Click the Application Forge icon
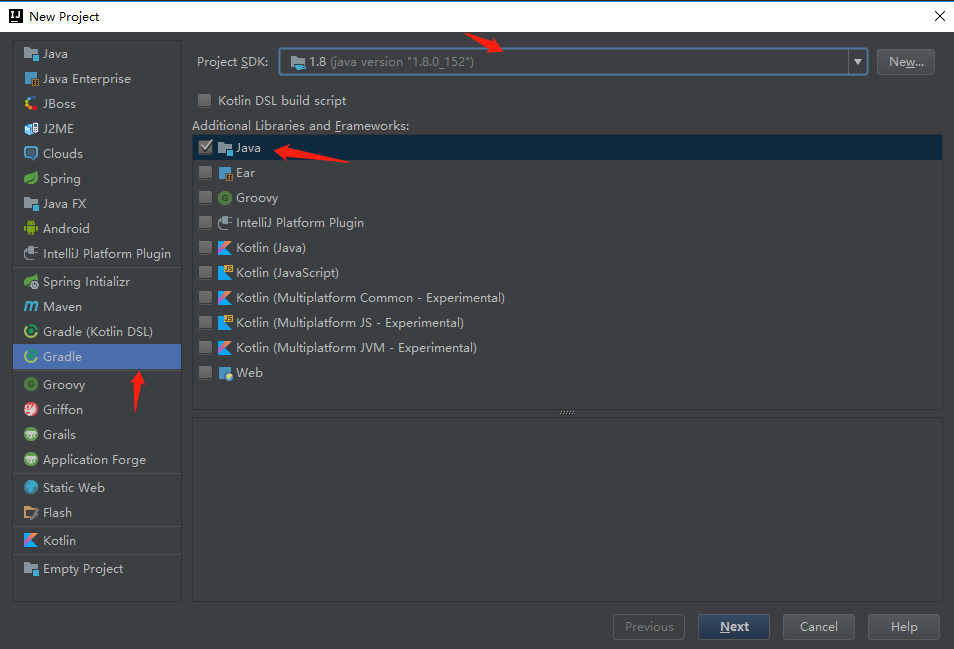954x649 pixels. click(31, 459)
